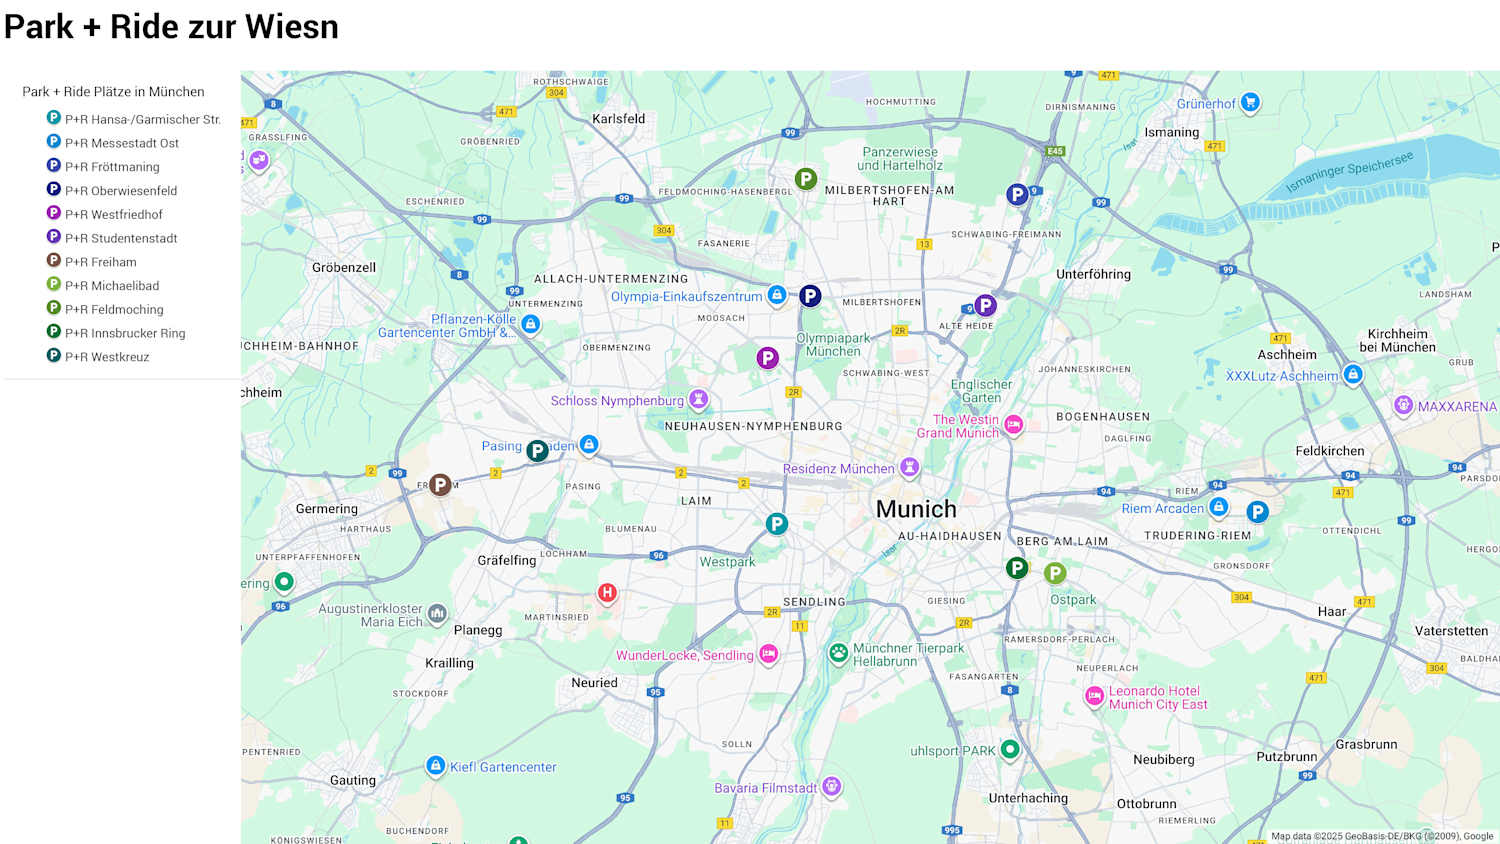This screenshot has width=1500, height=844.
Task: Click the teal Hansa-/Garmischer Str. map marker
Action: point(777,524)
